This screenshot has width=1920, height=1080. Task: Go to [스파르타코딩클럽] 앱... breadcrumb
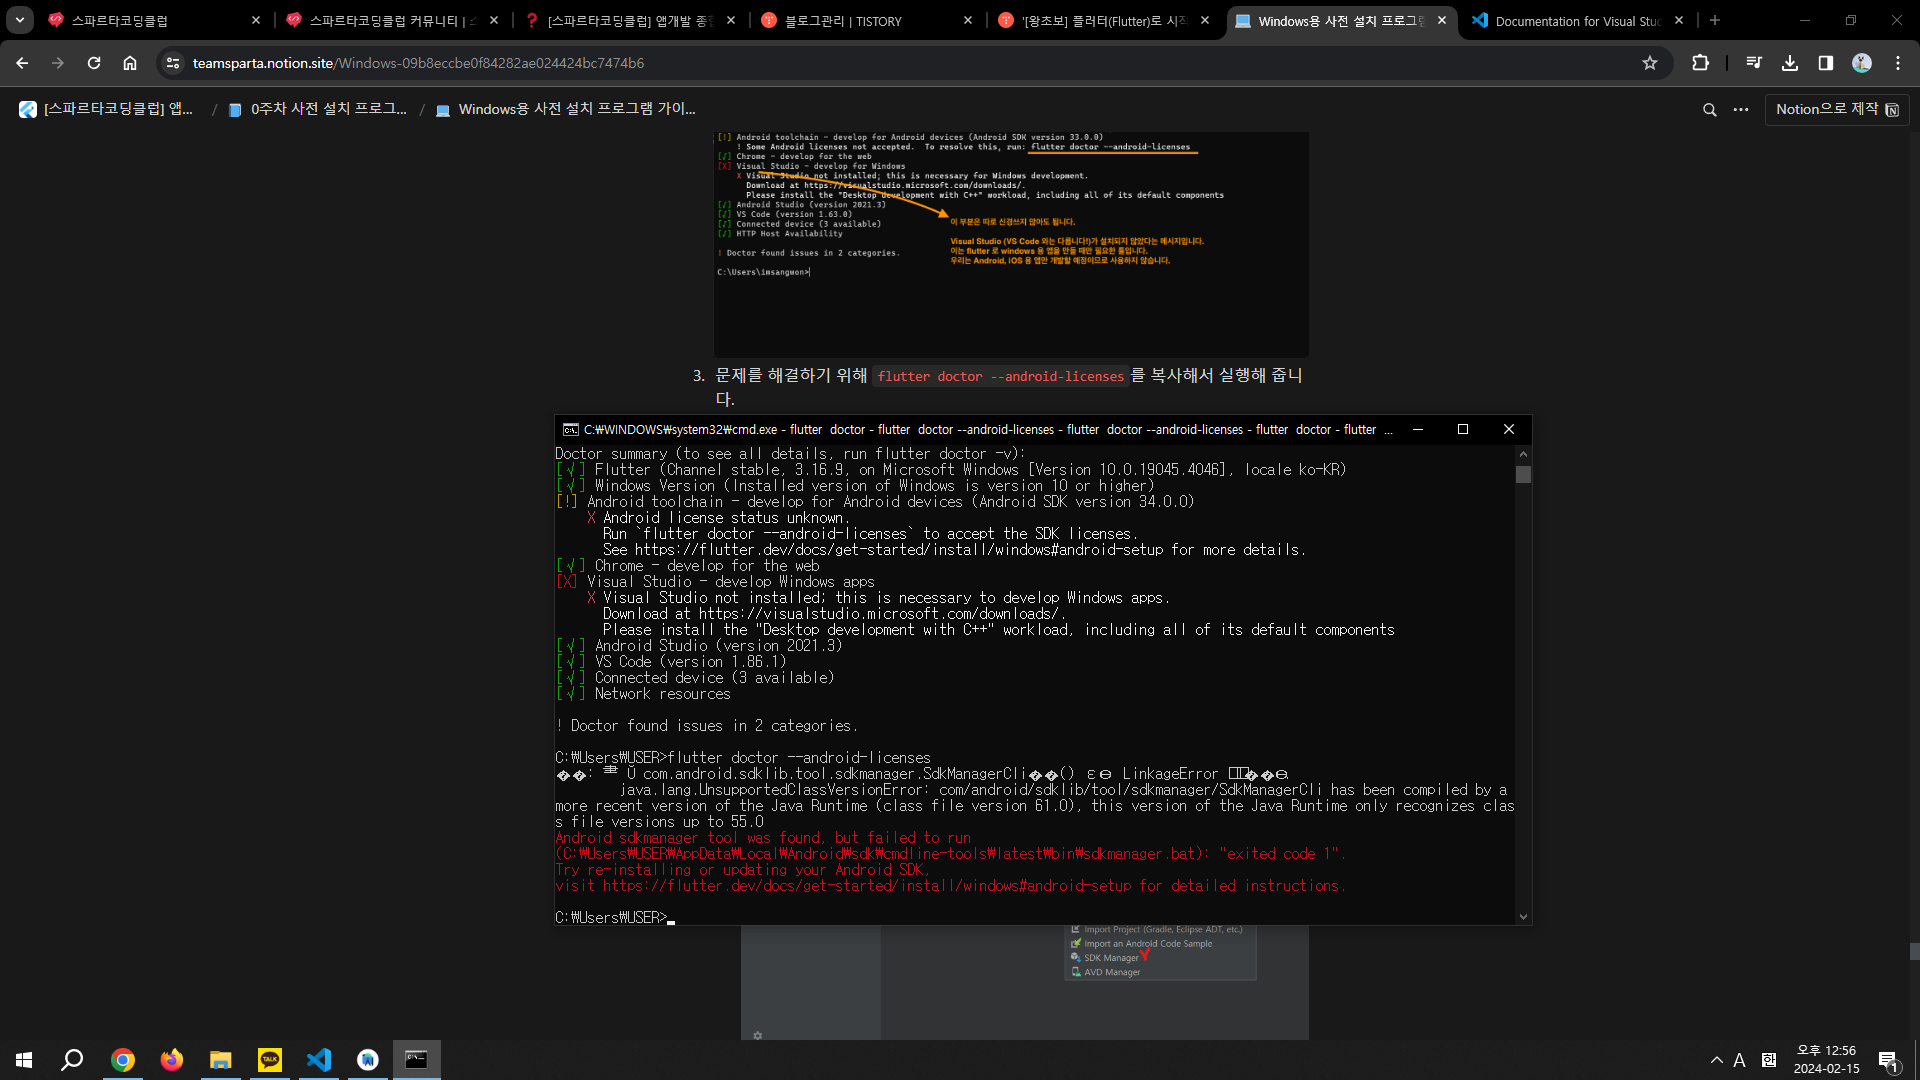(106, 109)
